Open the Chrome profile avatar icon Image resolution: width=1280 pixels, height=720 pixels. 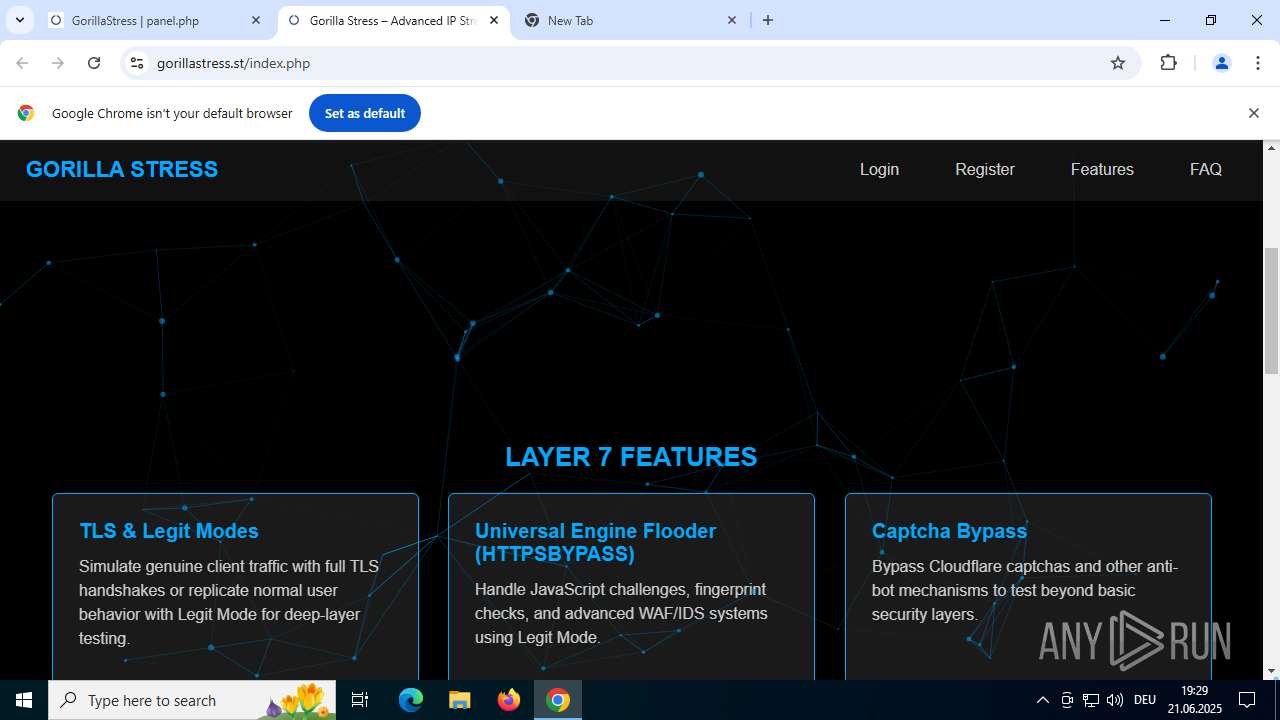pos(1221,63)
